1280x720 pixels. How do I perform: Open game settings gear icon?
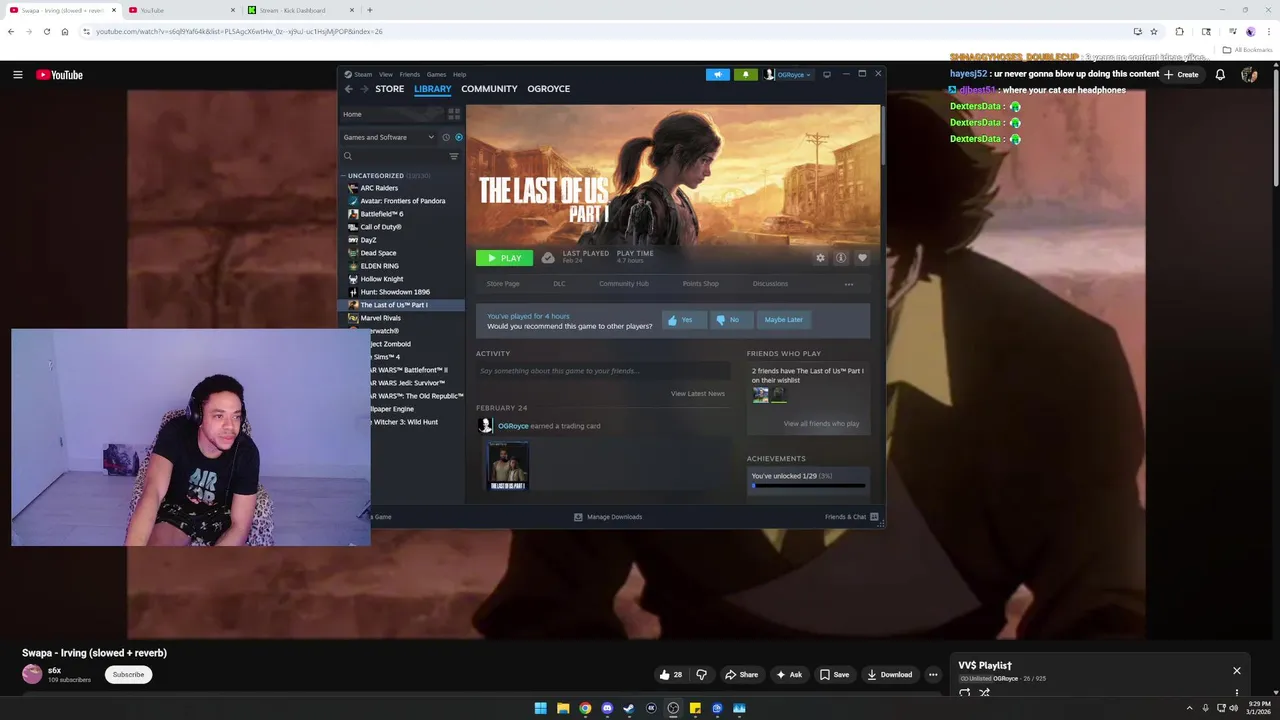(x=820, y=258)
